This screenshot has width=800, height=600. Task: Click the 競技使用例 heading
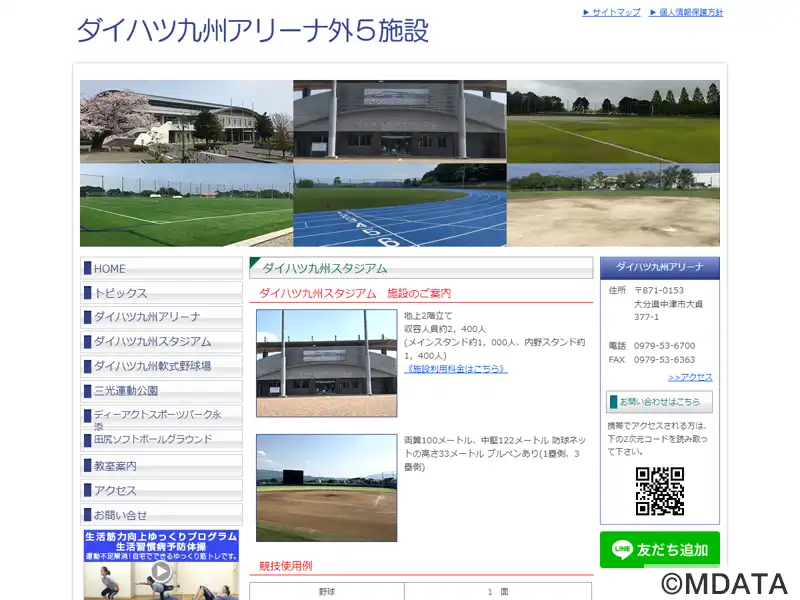click(286, 565)
